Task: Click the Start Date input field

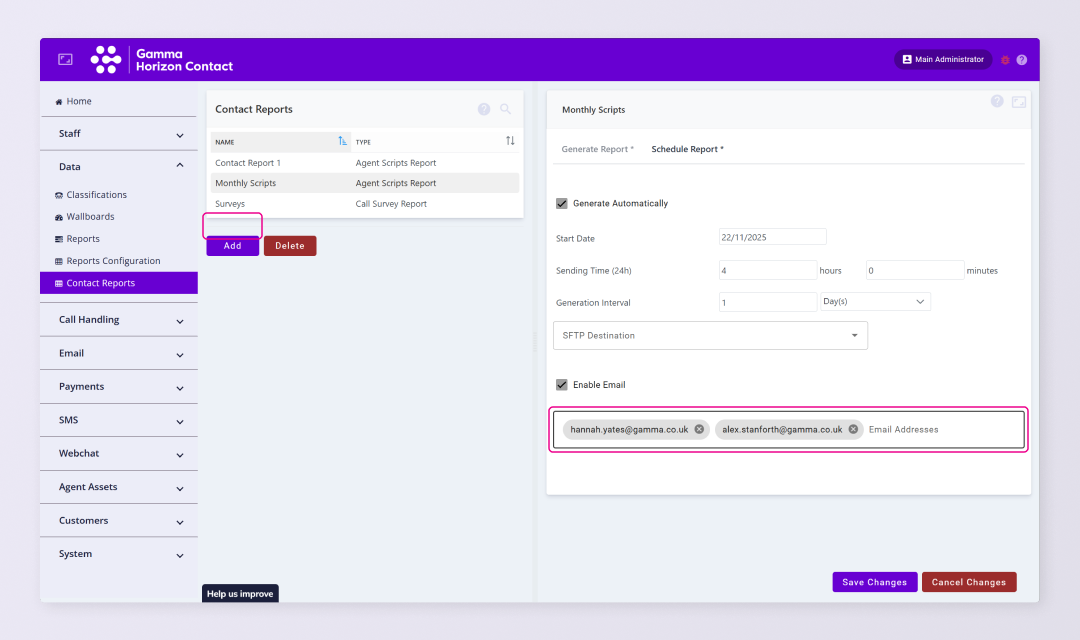Action: click(772, 237)
